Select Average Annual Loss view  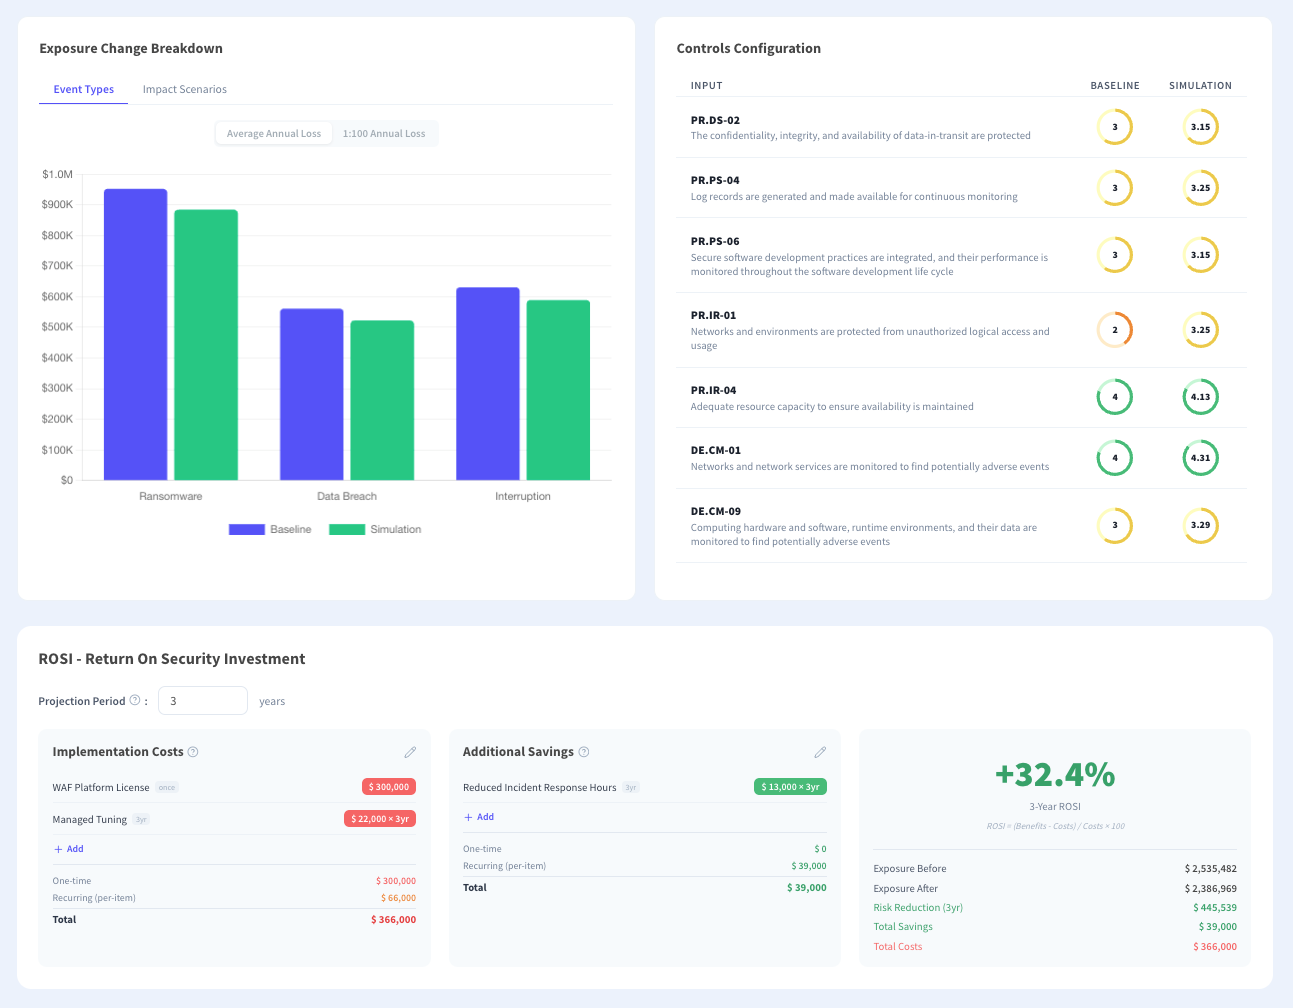tap(274, 133)
